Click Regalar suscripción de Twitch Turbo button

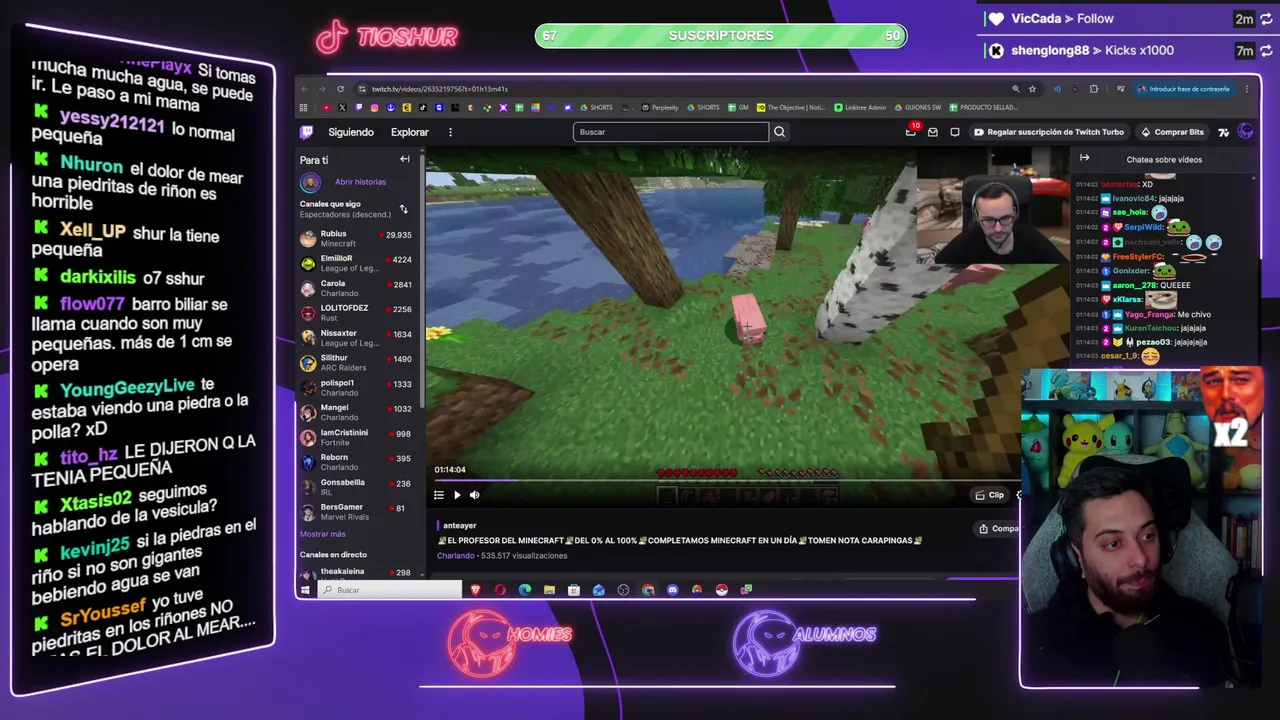pos(1049,132)
